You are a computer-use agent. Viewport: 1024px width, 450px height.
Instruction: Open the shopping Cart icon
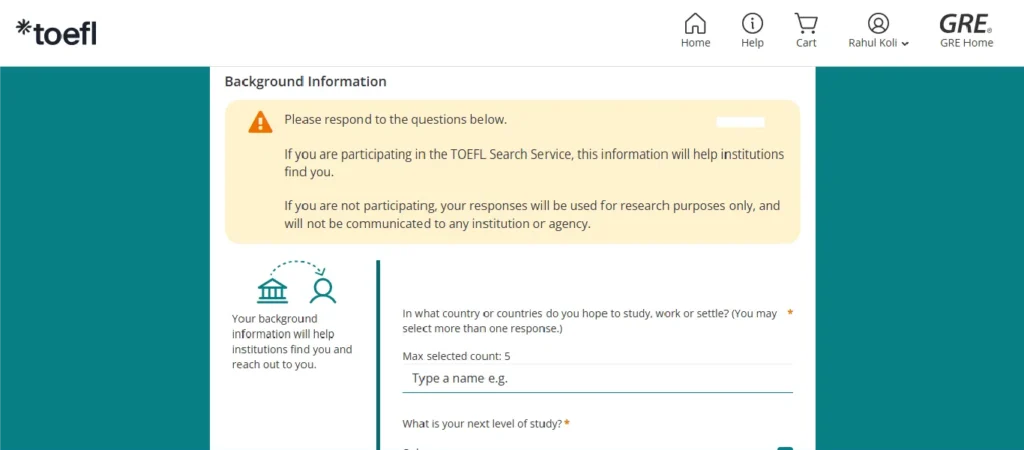tap(806, 23)
